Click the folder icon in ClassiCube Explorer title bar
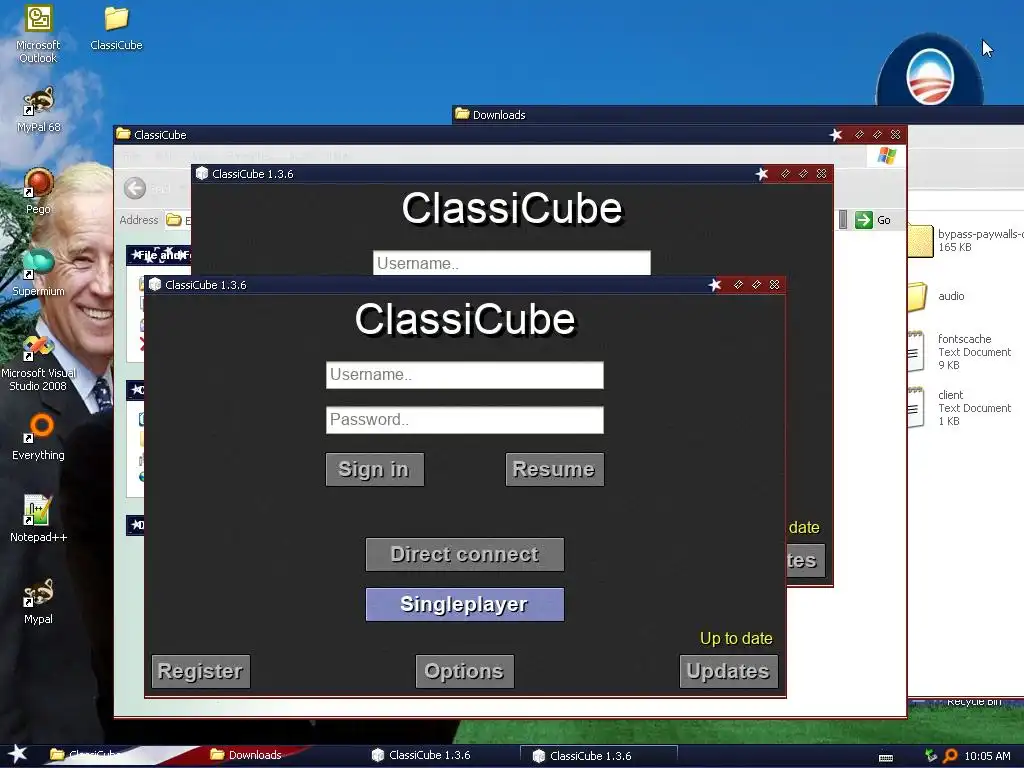Viewport: 1024px width, 768px height. pos(123,134)
